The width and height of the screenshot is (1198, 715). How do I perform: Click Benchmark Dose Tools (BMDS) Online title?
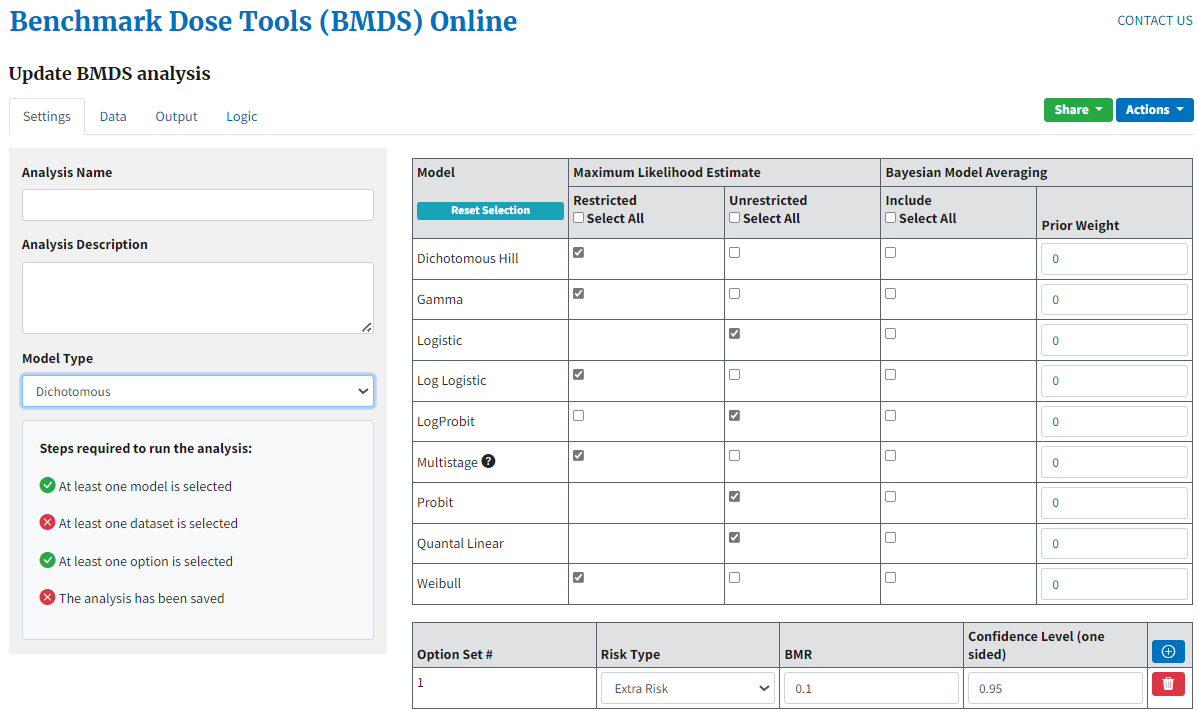pos(263,21)
